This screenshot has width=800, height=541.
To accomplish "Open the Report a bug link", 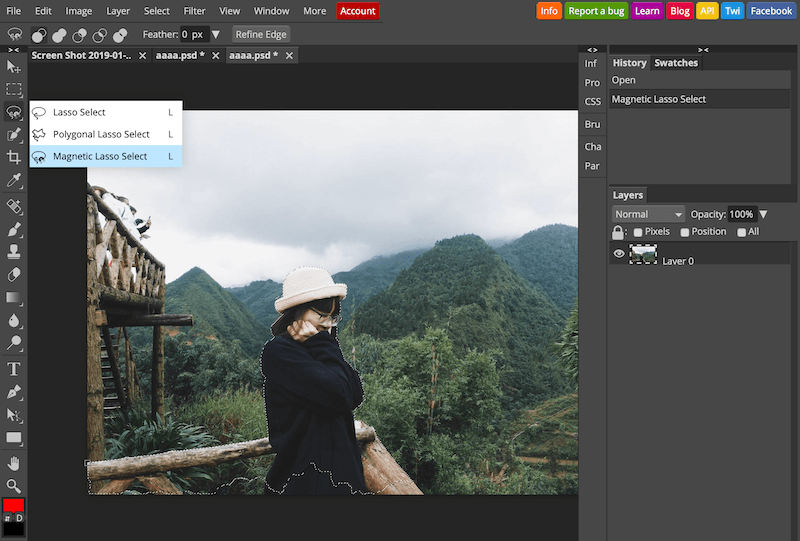I will point(596,11).
